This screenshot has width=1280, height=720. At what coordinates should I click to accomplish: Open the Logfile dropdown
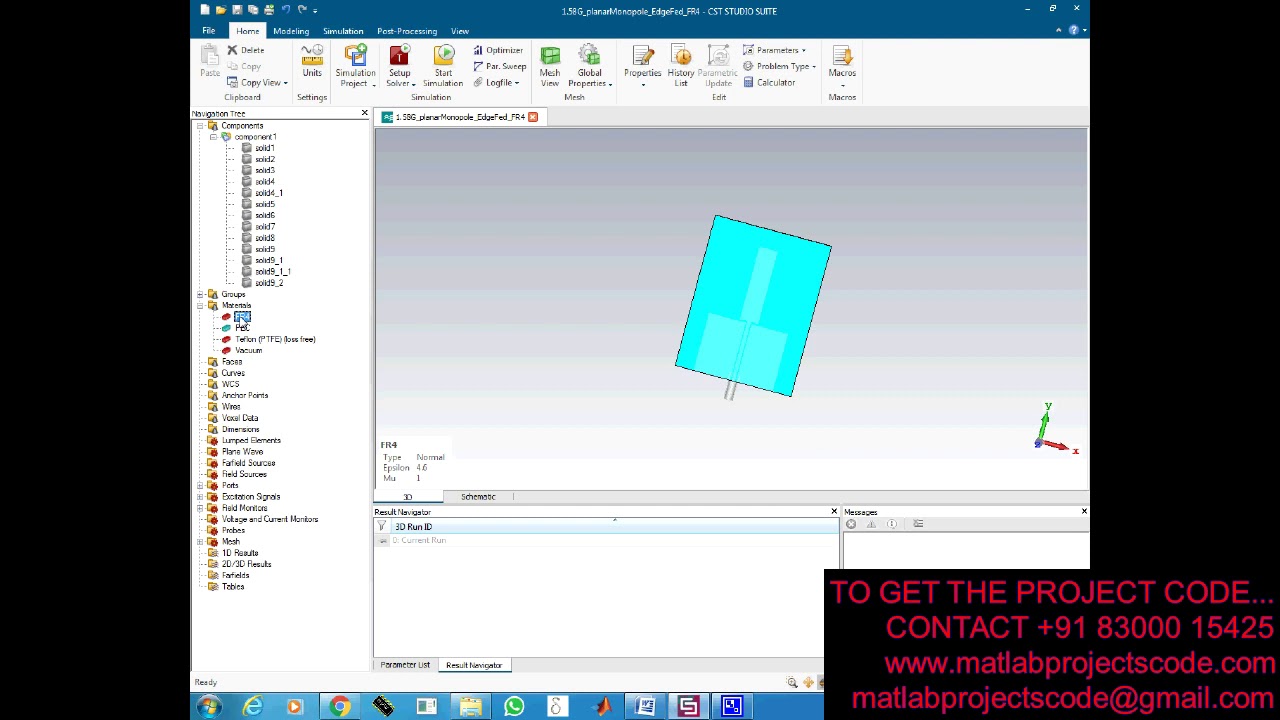click(496, 83)
